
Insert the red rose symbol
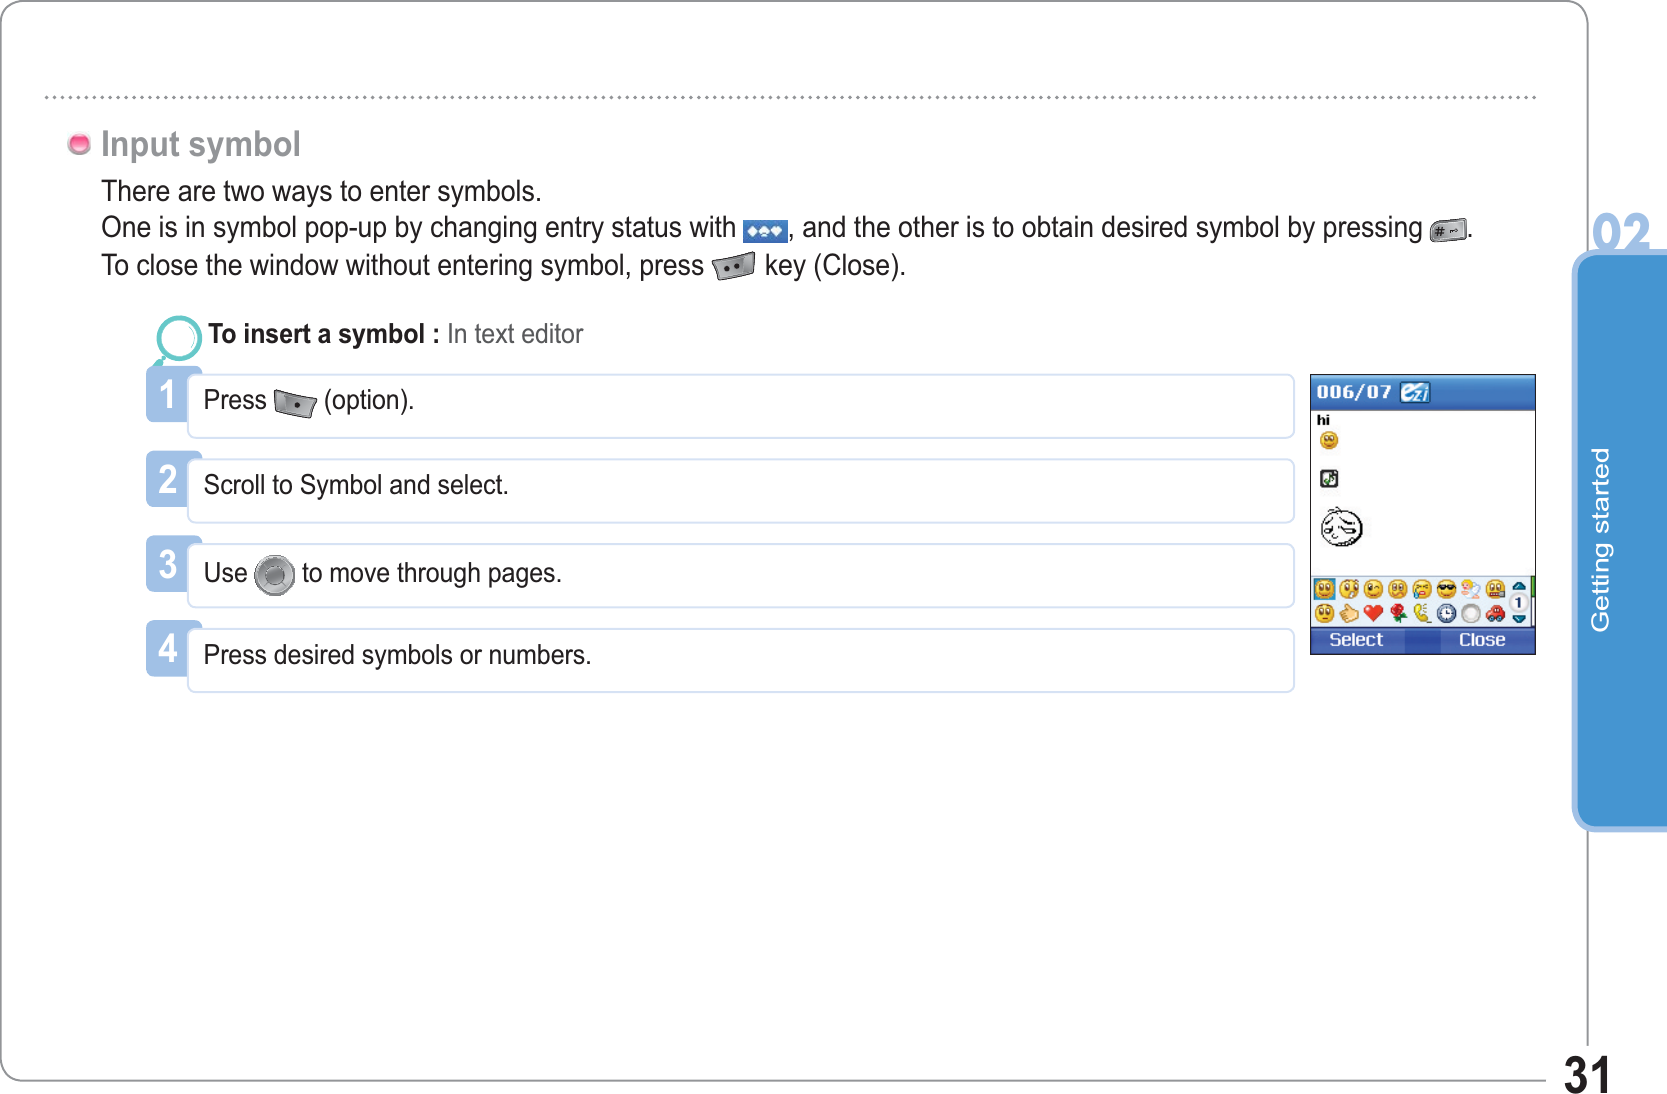click(x=1399, y=613)
